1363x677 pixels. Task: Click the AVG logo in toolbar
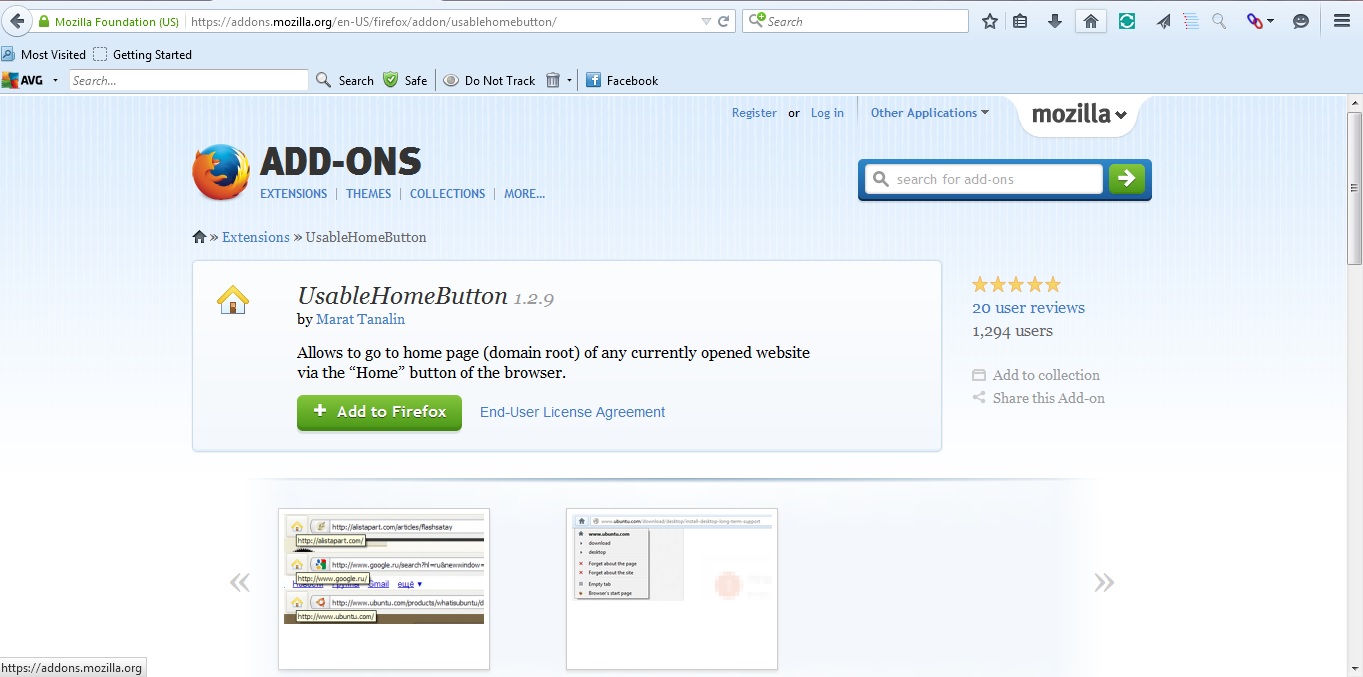click(x=23, y=80)
